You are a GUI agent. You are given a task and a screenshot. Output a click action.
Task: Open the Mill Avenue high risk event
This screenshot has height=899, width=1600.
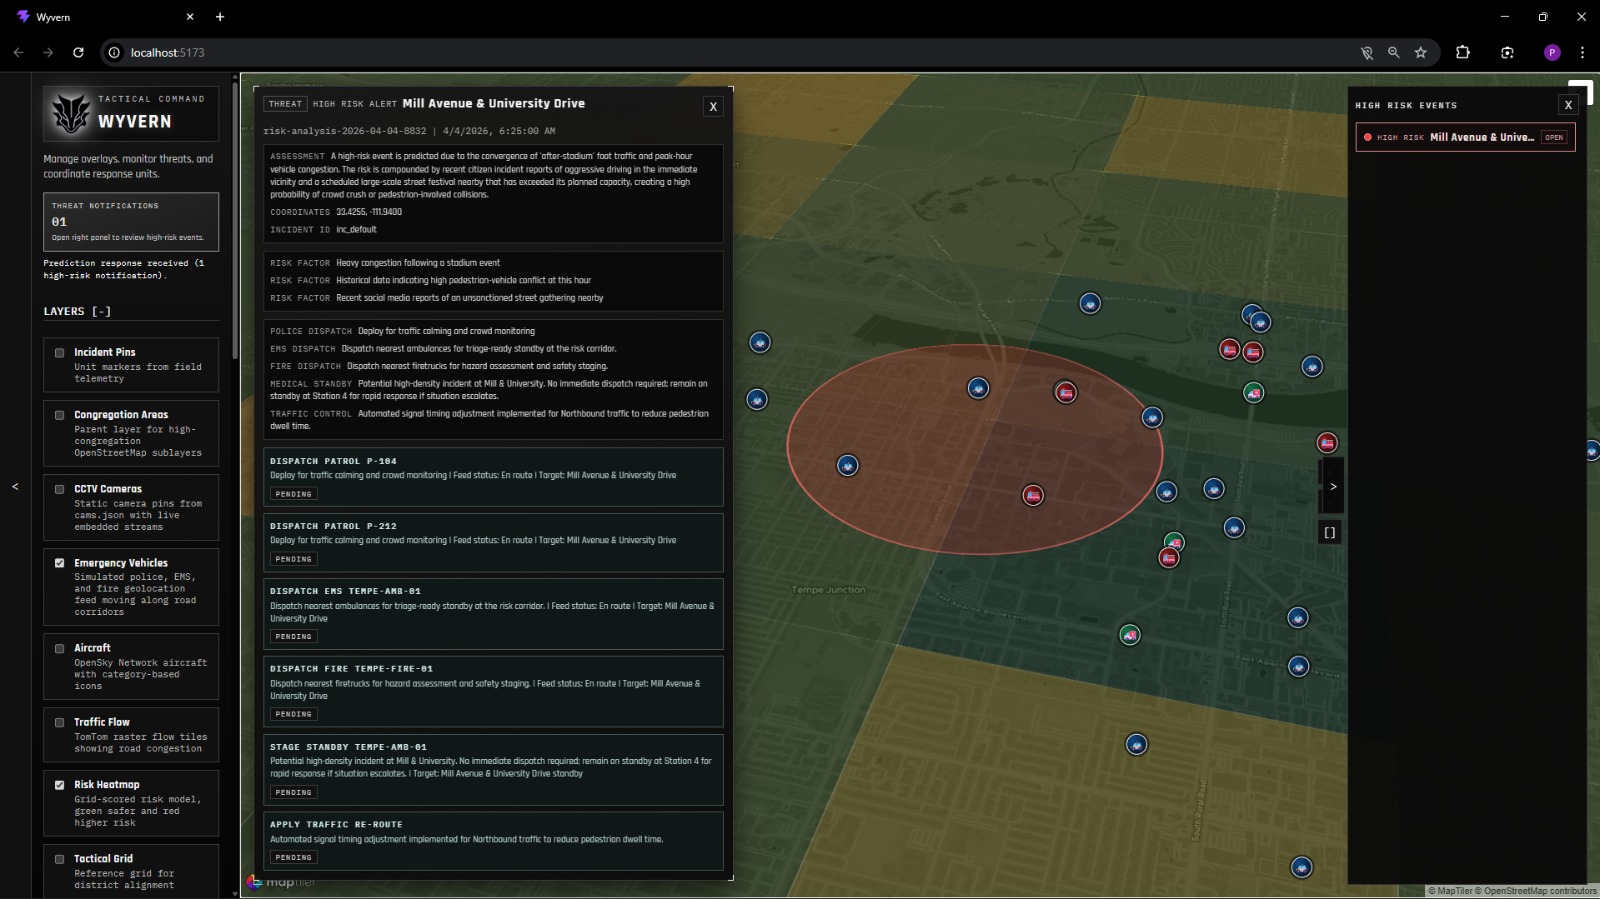(1465, 137)
